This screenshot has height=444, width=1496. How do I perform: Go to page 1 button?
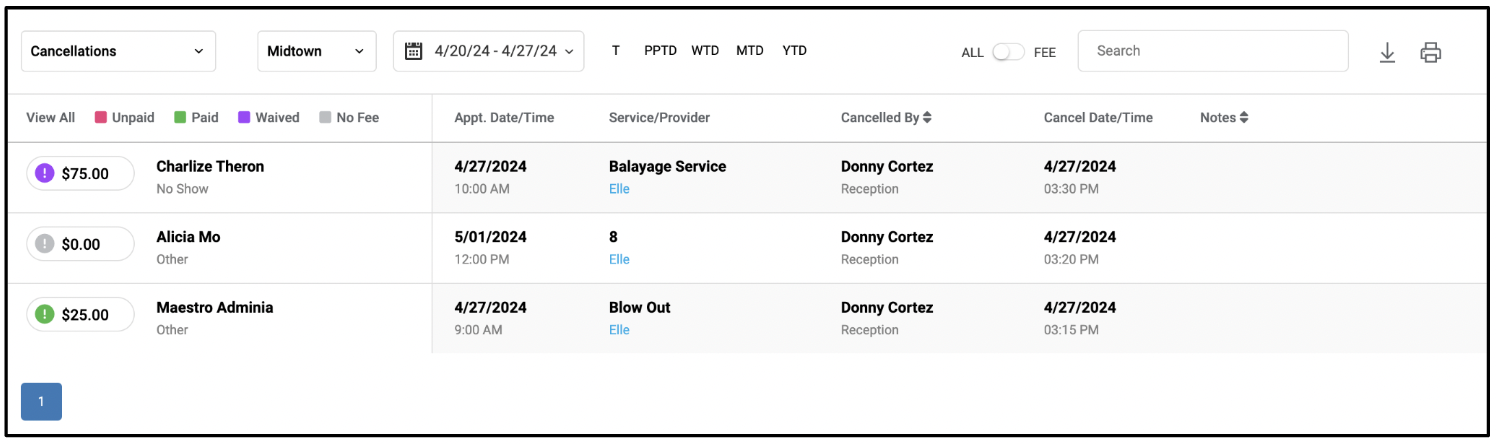(41, 402)
